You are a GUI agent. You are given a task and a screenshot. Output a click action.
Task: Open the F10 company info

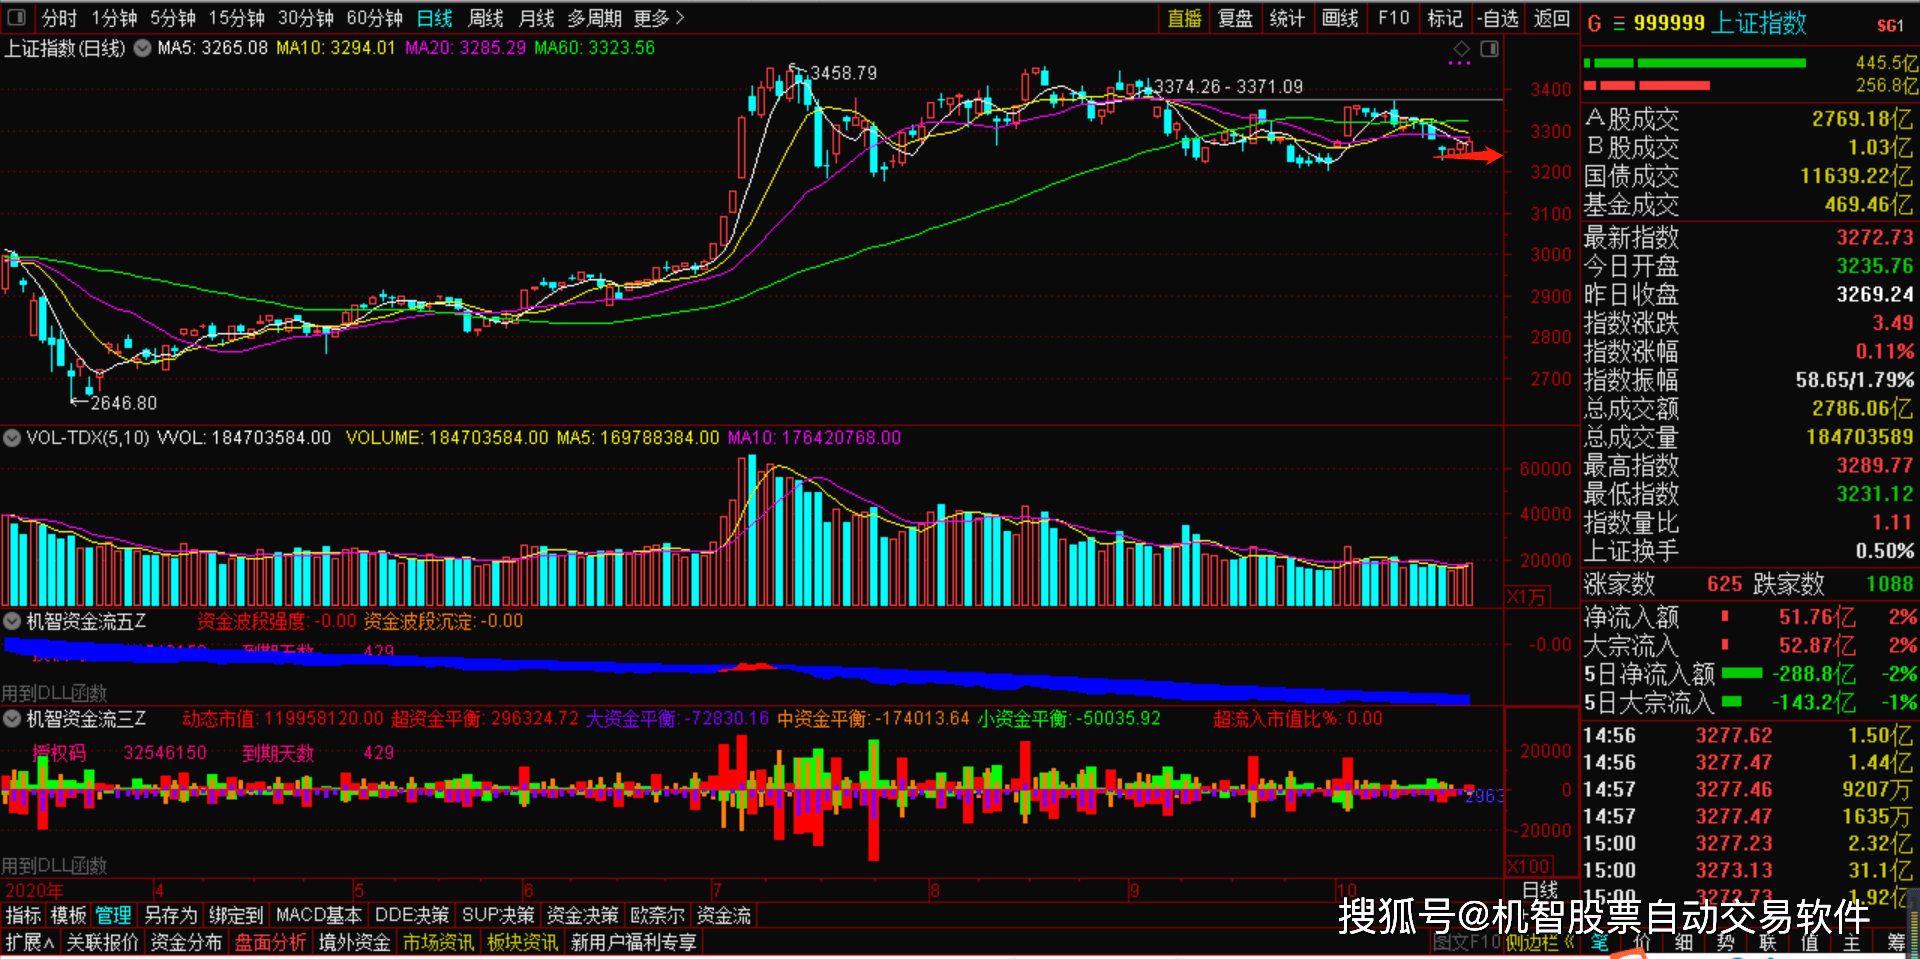coord(1393,18)
